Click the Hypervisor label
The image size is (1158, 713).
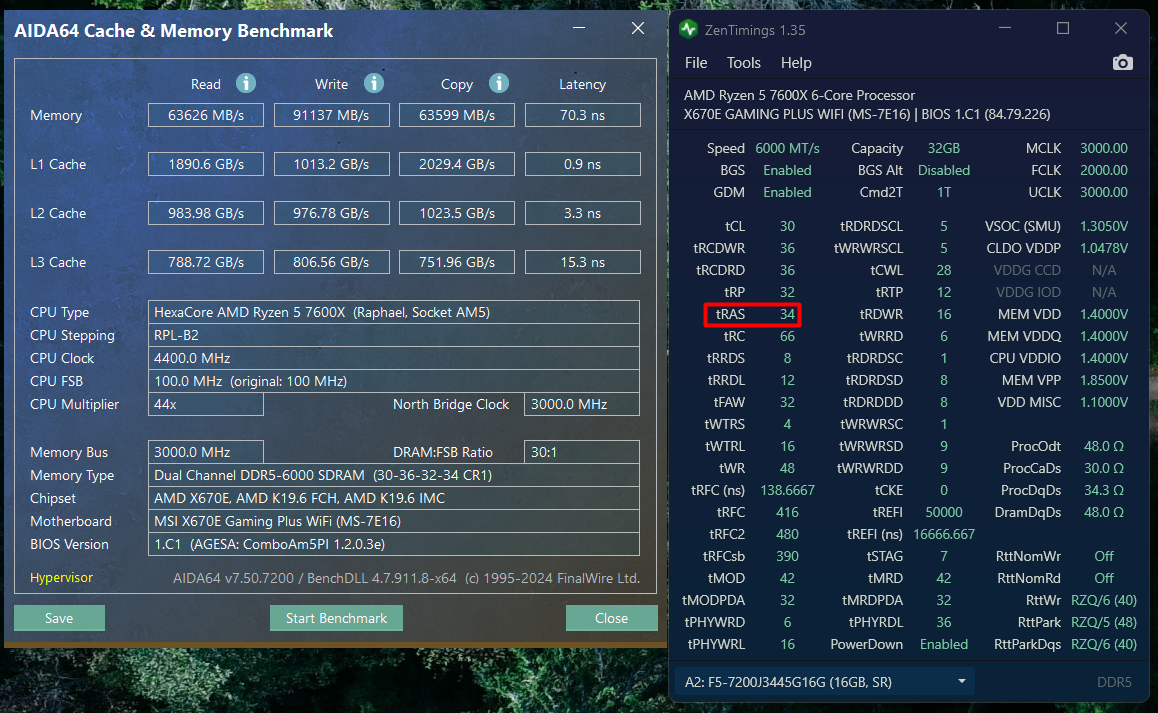click(x=61, y=578)
